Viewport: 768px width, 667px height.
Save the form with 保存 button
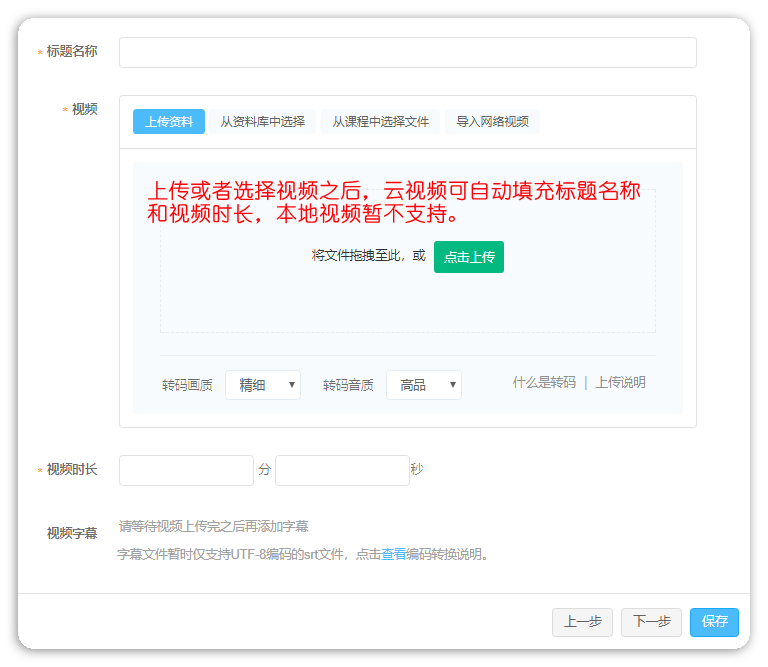[714, 622]
